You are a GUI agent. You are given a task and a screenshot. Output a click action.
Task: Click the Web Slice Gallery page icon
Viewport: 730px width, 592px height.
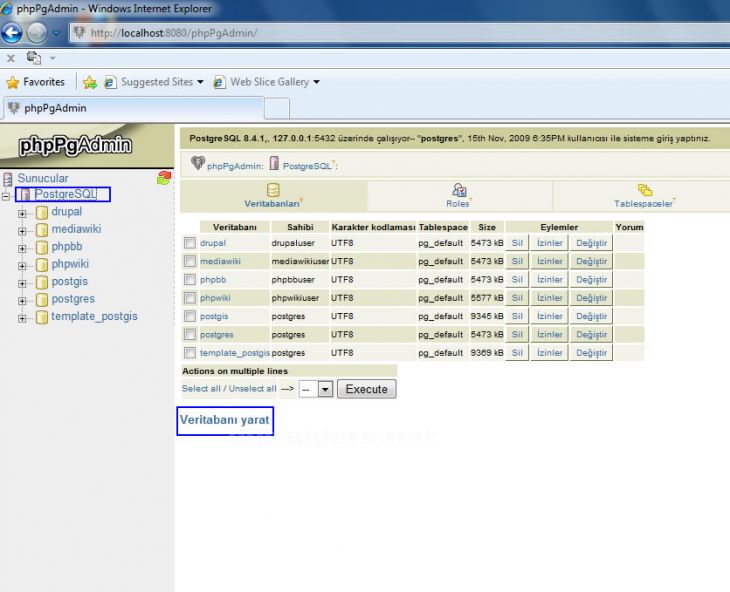pyautogui.click(x=219, y=82)
